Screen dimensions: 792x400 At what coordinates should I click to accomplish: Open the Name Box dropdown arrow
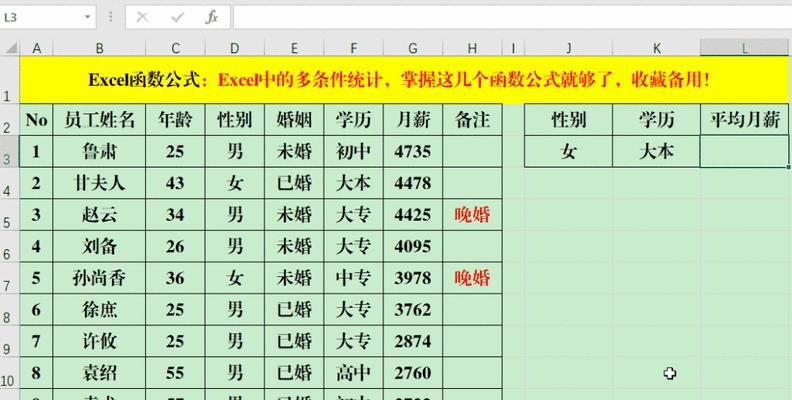pyautogui.click(x=87, y=18)
